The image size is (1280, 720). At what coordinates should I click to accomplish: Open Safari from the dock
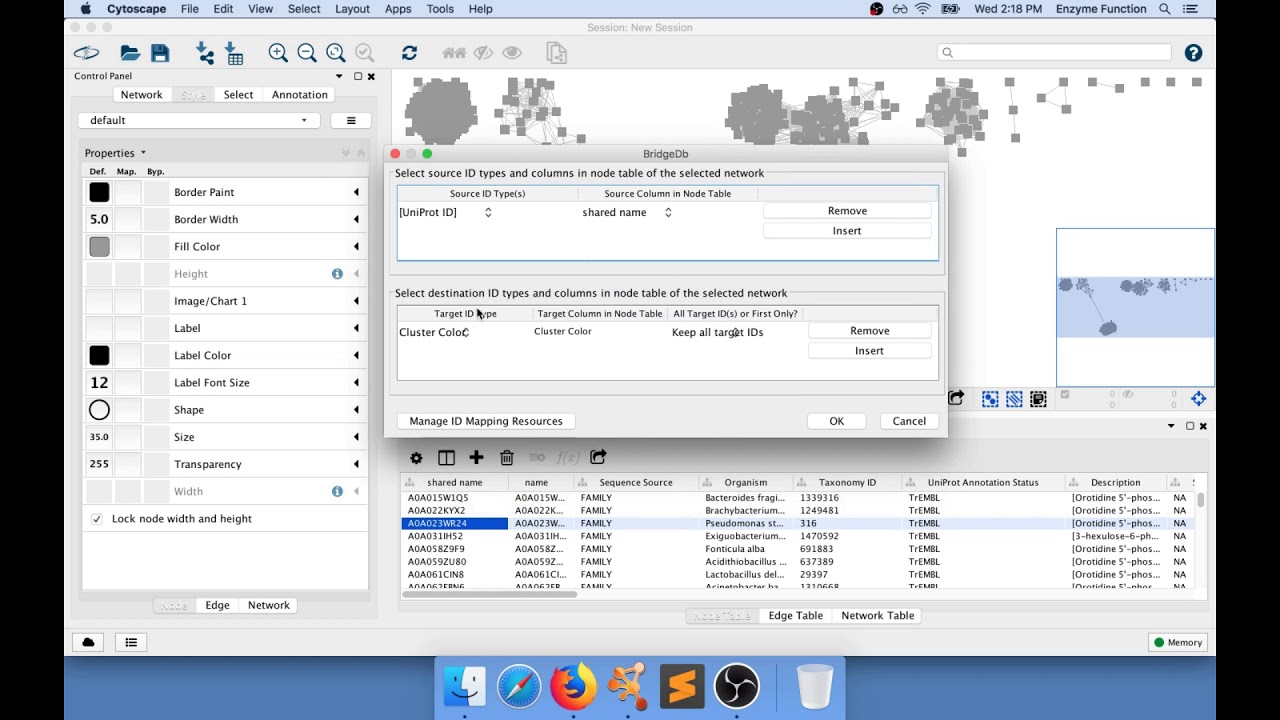tap(519, 687)
